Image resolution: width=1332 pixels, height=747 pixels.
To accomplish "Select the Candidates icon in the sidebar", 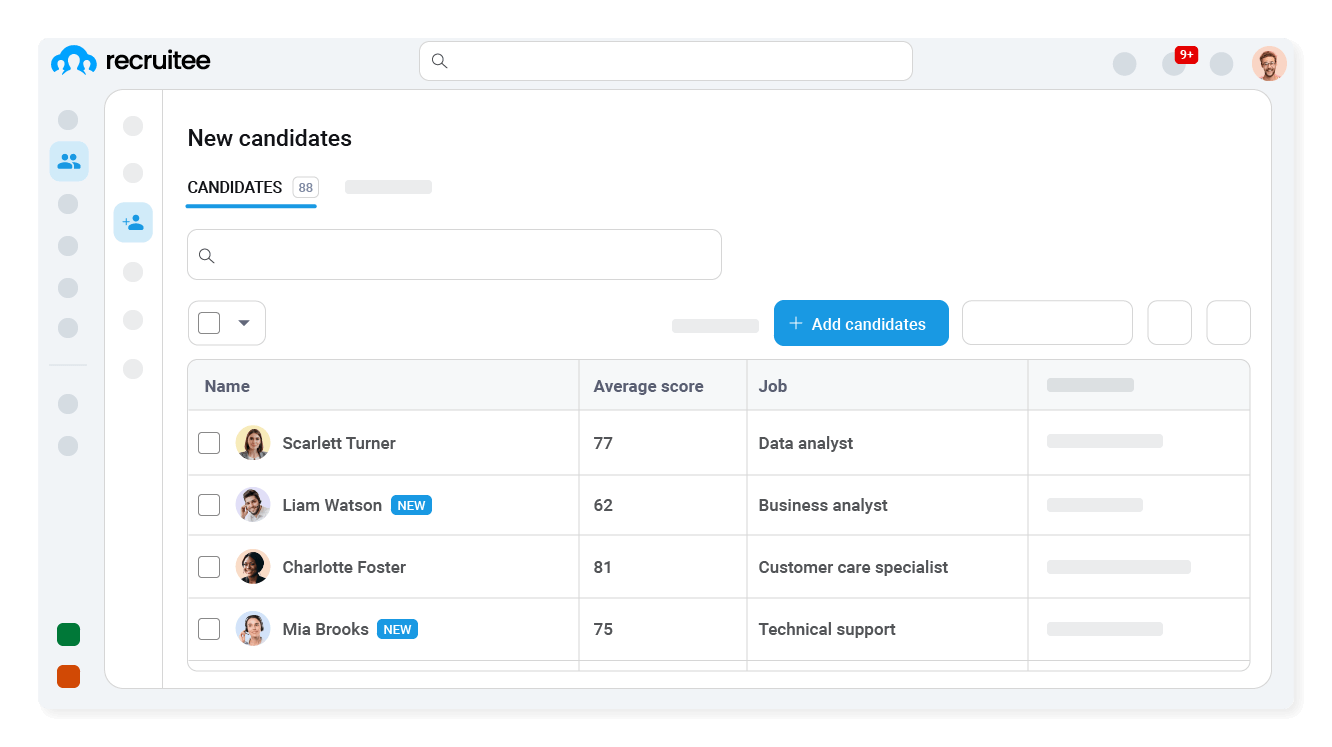I will [68, 160].
